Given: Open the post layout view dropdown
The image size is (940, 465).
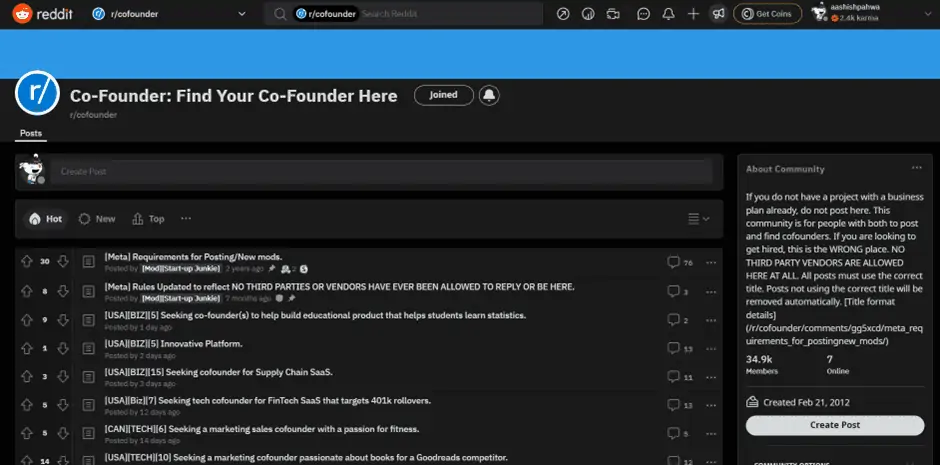Looking at the screenshot, I should click(x=699, y=219).
